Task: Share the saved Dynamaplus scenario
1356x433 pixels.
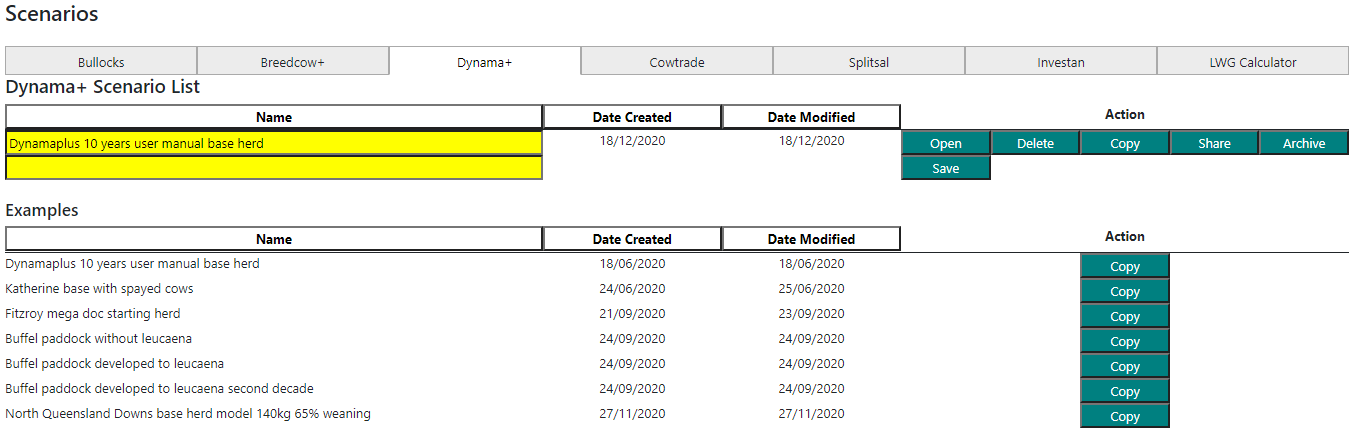Action: [1214, 143]
